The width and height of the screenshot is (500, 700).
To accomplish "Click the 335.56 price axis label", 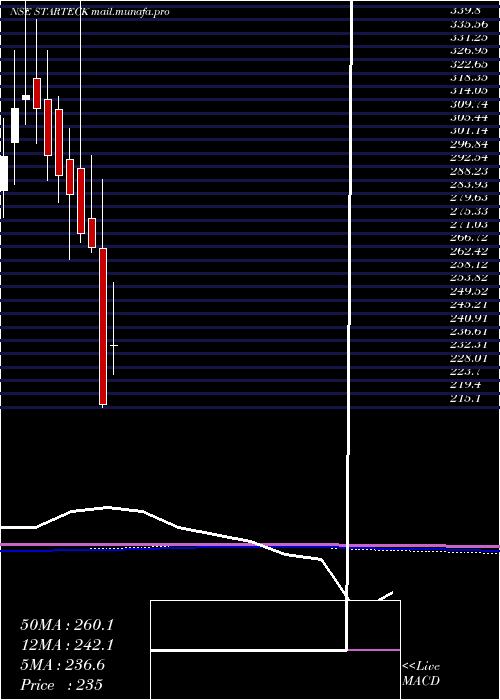I will (x=469, y=24).
